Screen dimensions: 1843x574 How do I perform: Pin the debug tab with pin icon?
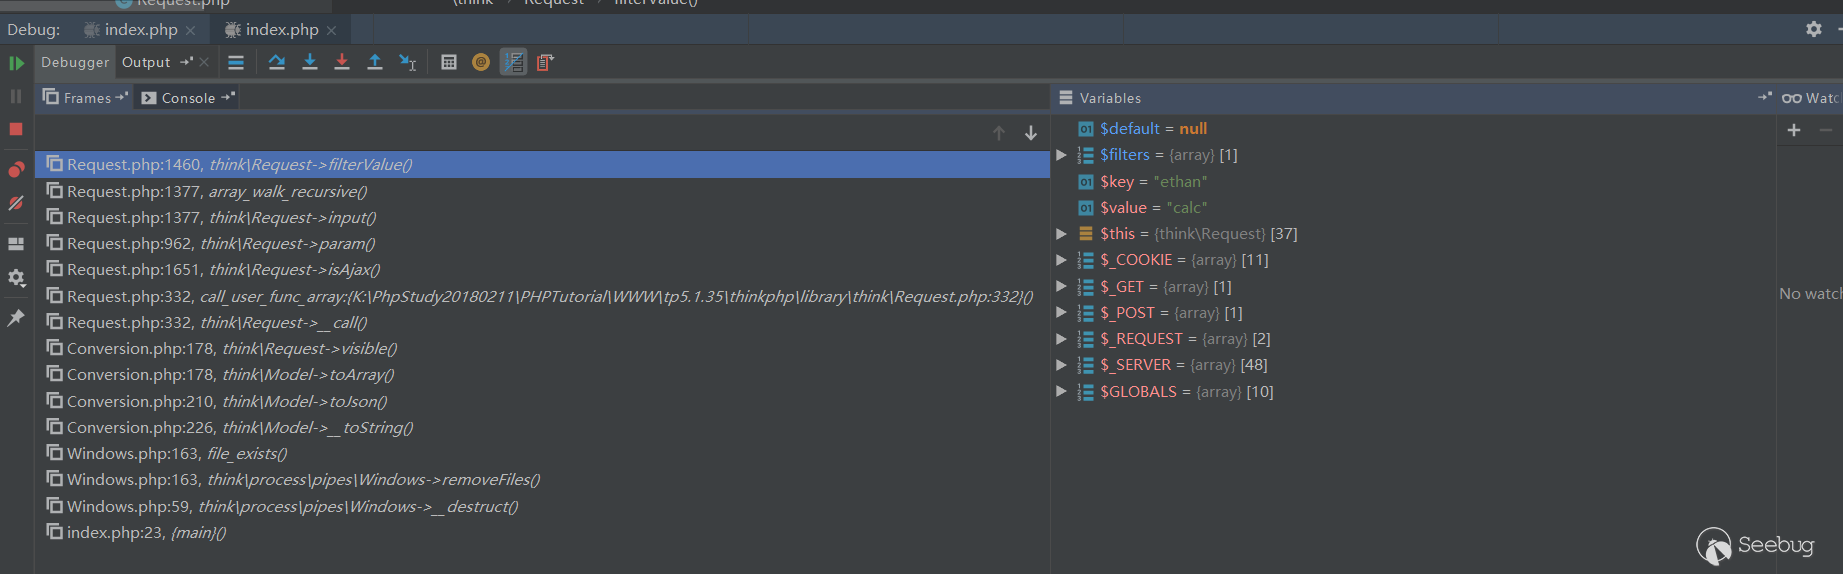pyautogui.click(x=16, y=318)
